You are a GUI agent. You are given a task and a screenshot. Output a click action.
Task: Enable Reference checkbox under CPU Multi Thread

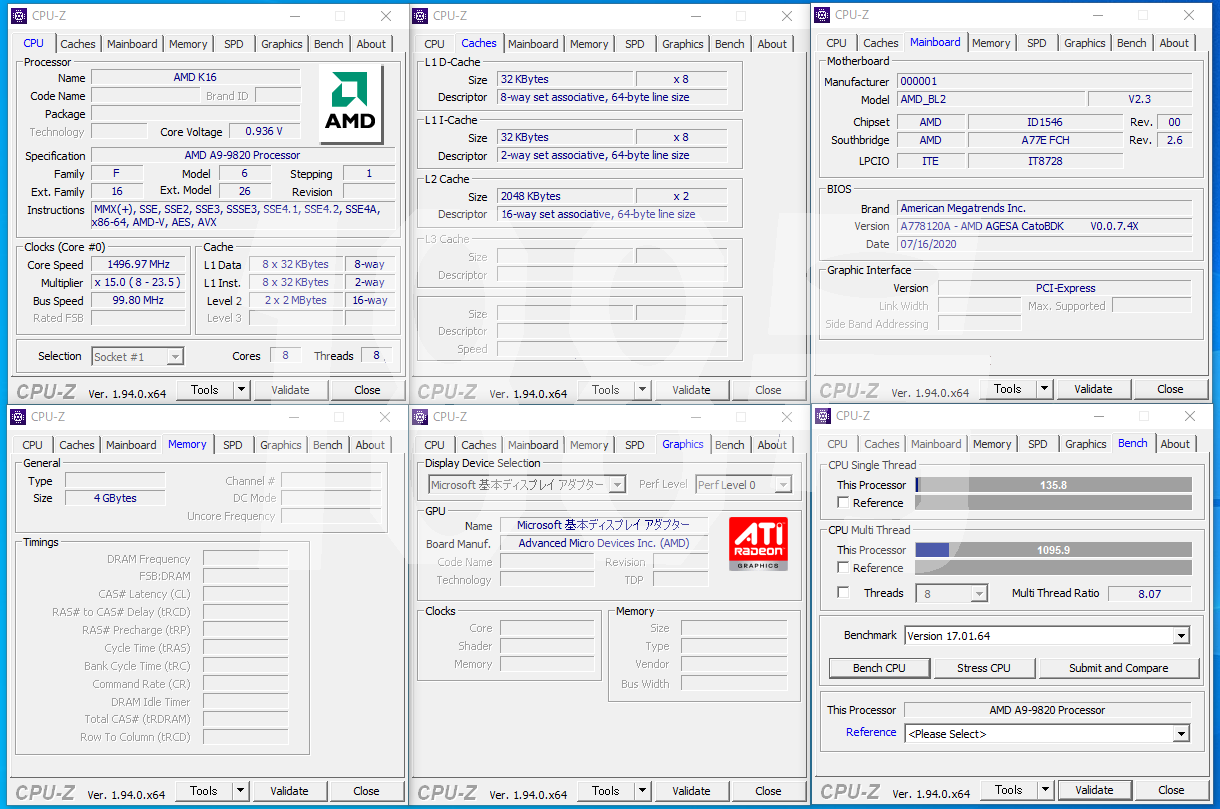click(x=843, y=568)
